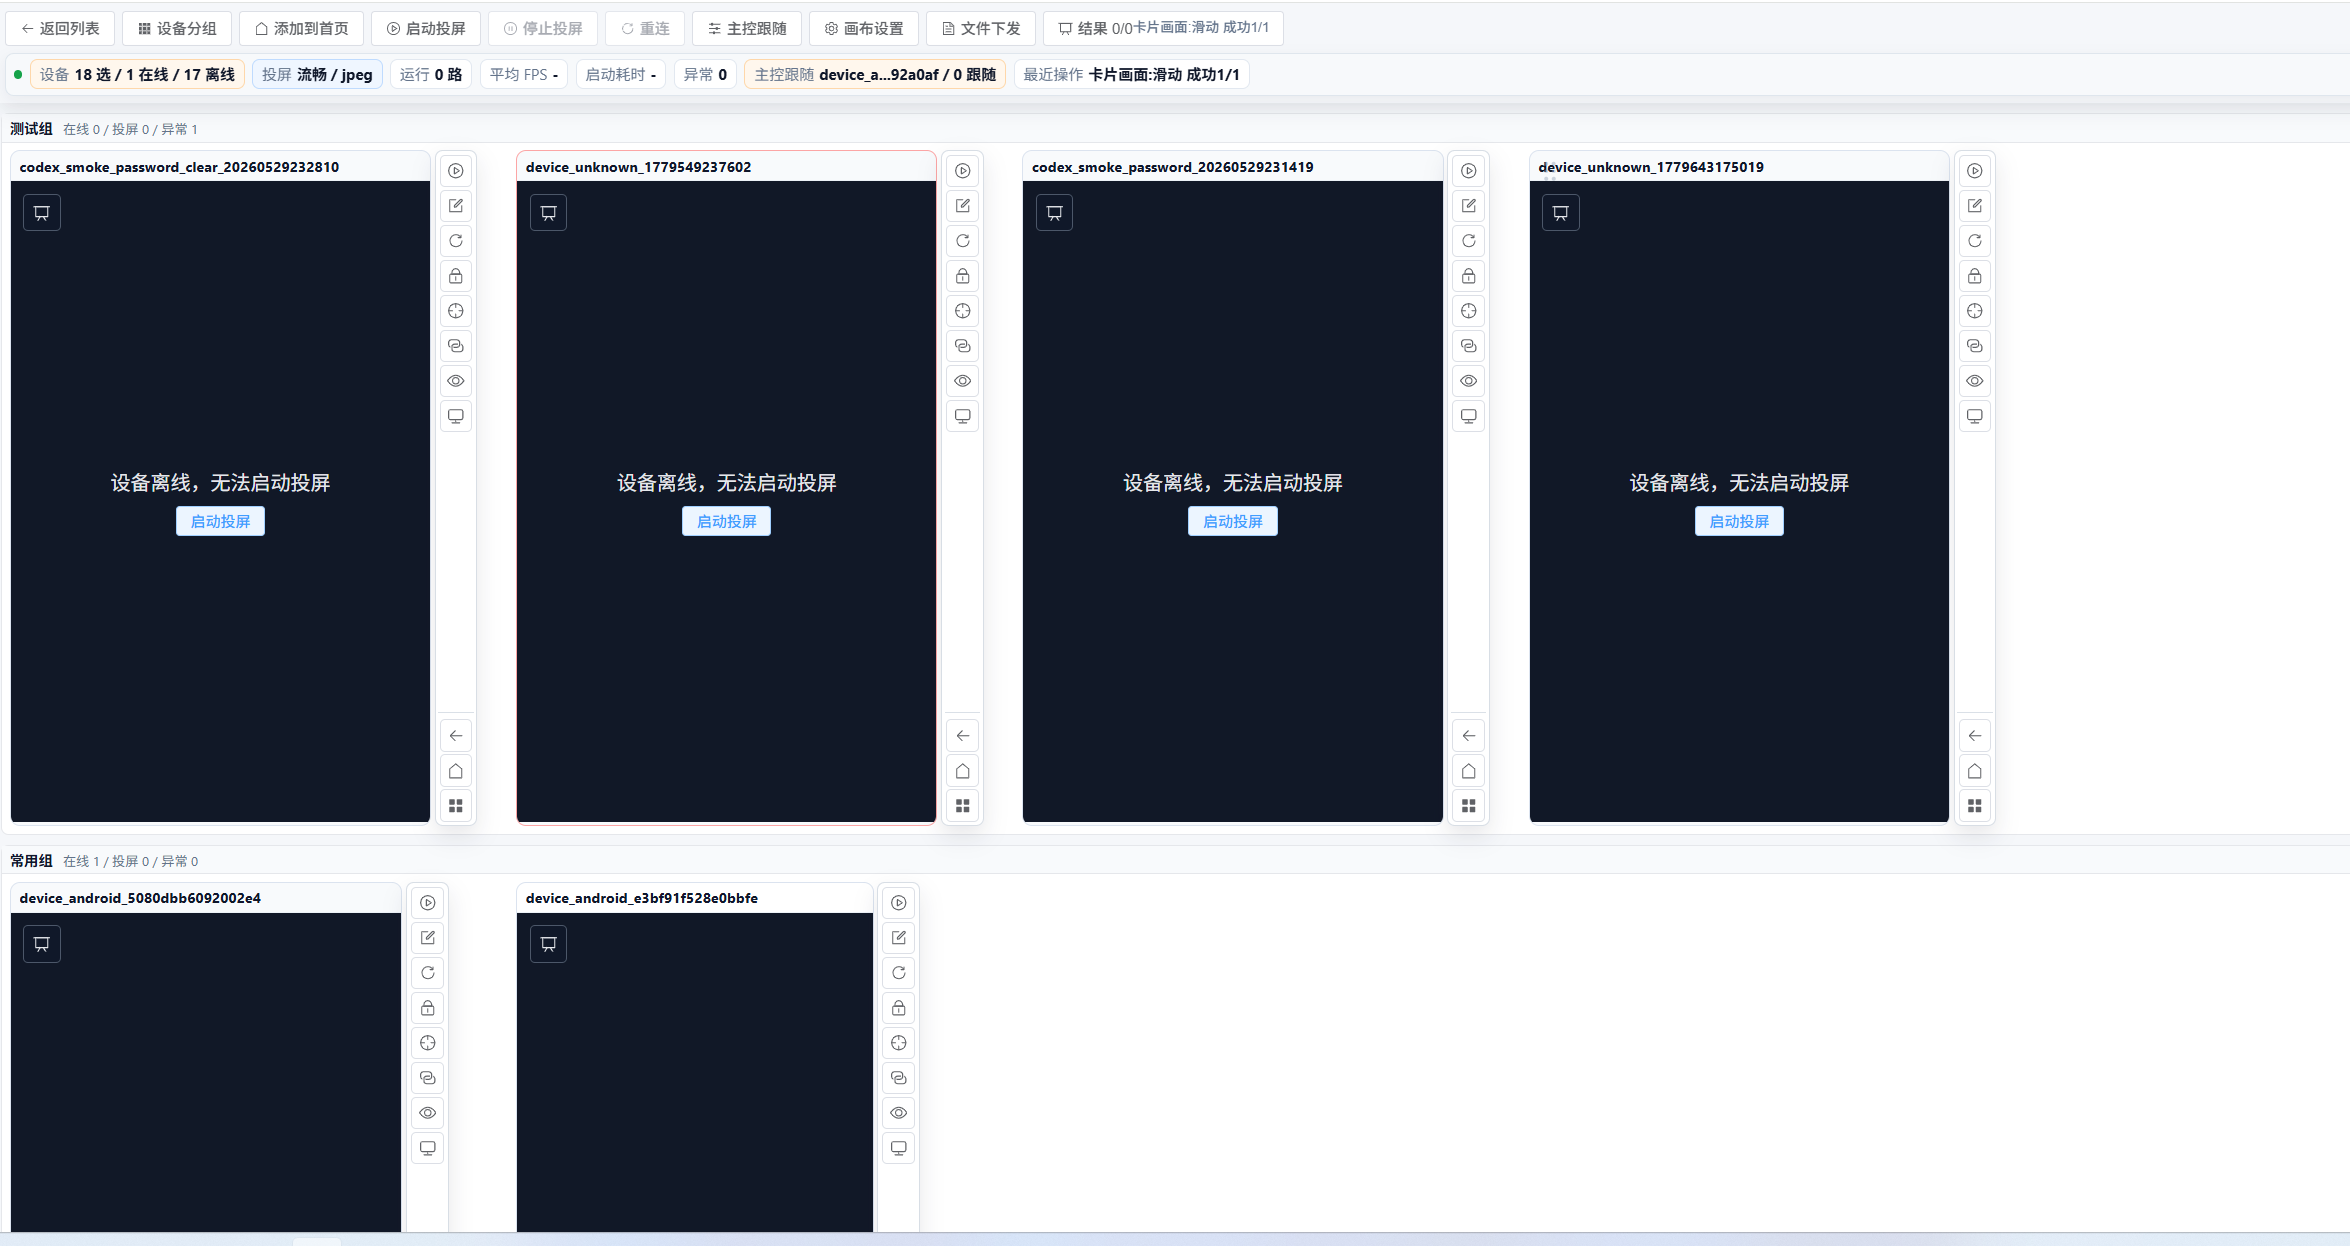Open the 结果 results button
The image size is (2350, 1246).
click(1163, 28)
